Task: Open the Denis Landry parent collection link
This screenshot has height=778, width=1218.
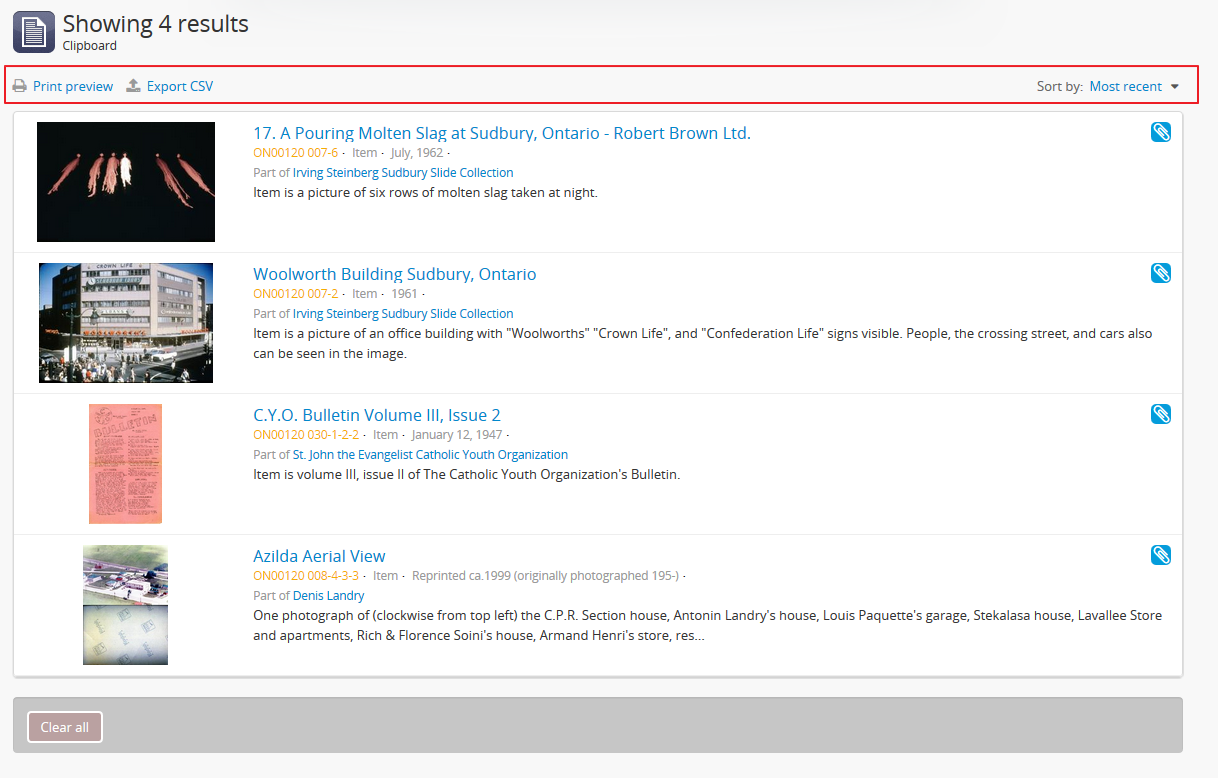Action: pyautogui.click(x=328, y=595)
